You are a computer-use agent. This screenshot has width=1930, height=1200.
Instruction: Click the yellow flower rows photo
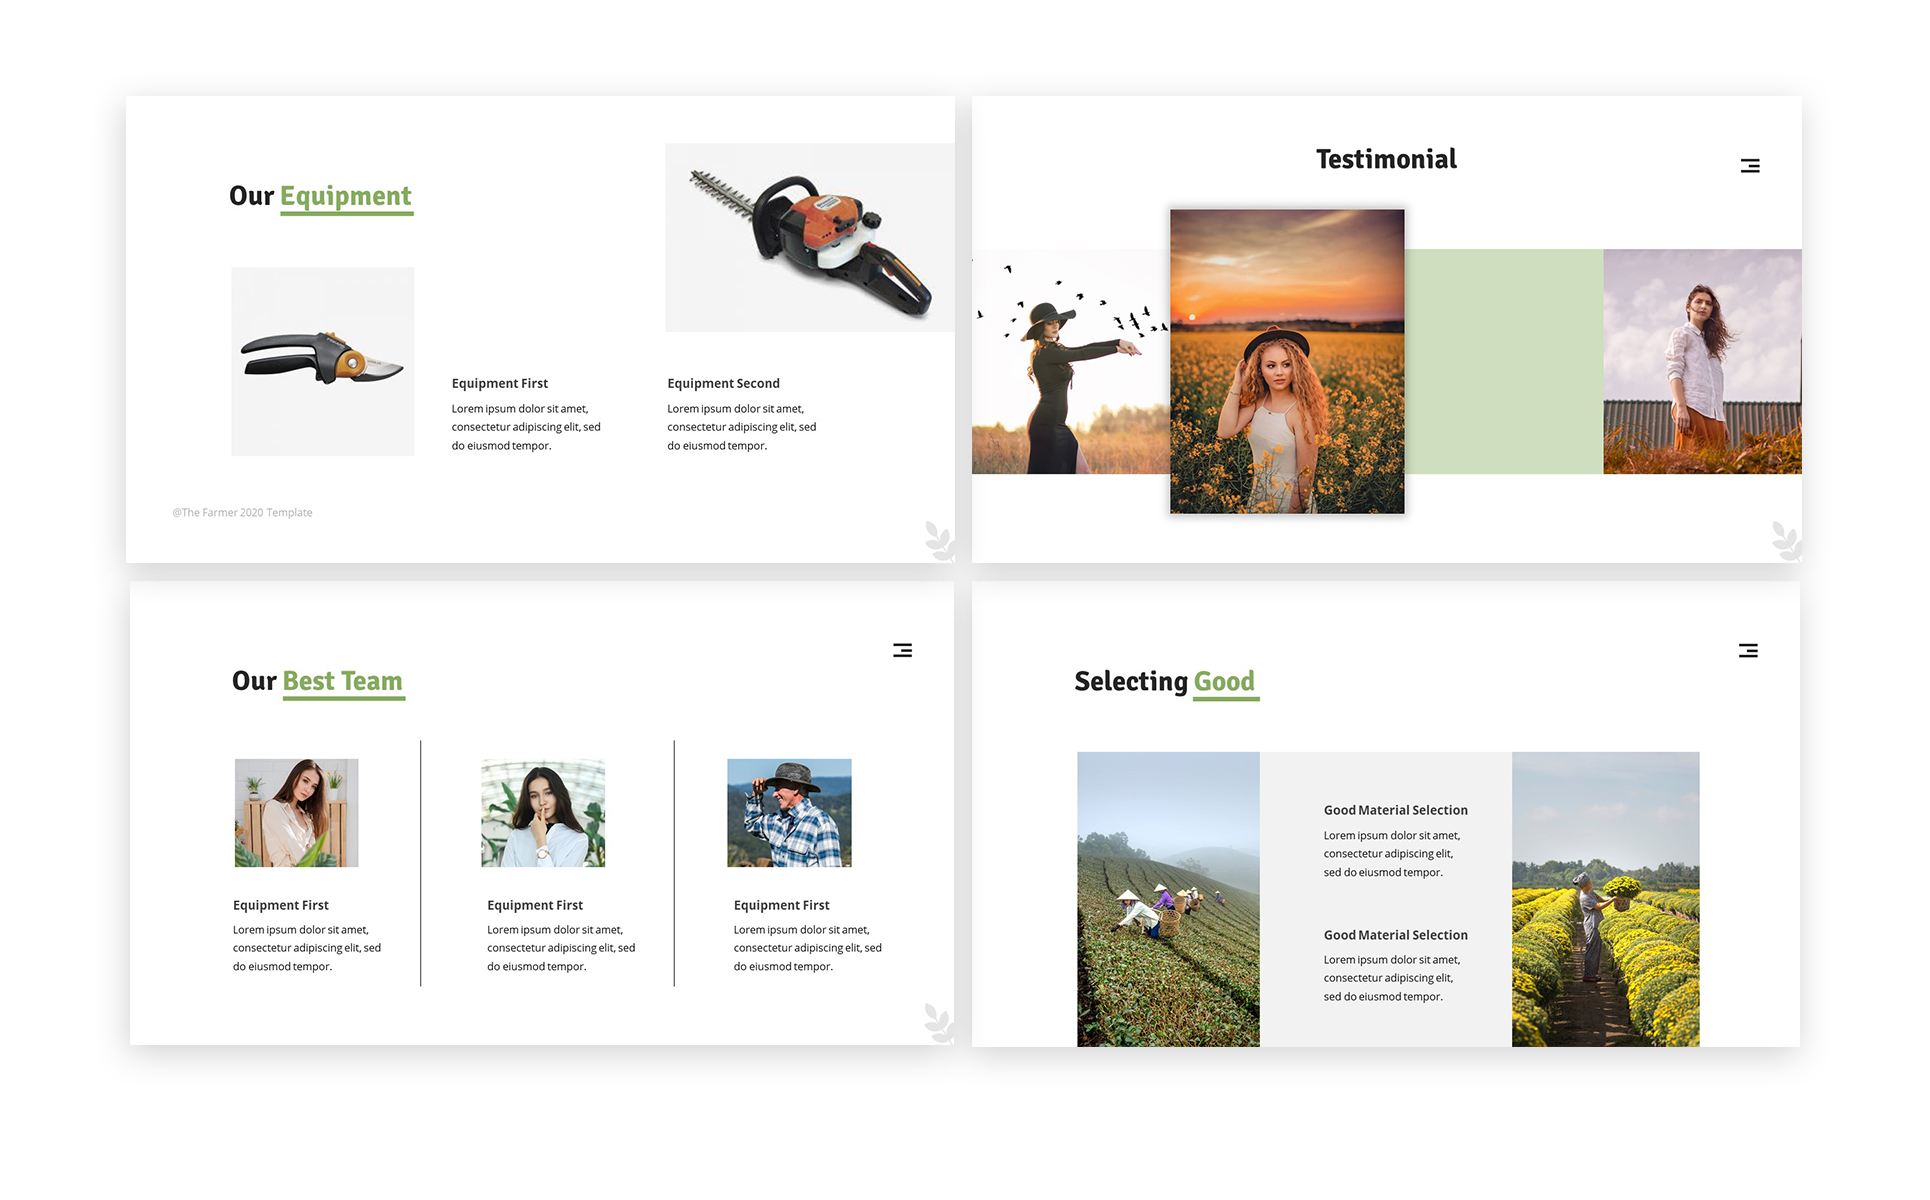(x=1605, y=899)
